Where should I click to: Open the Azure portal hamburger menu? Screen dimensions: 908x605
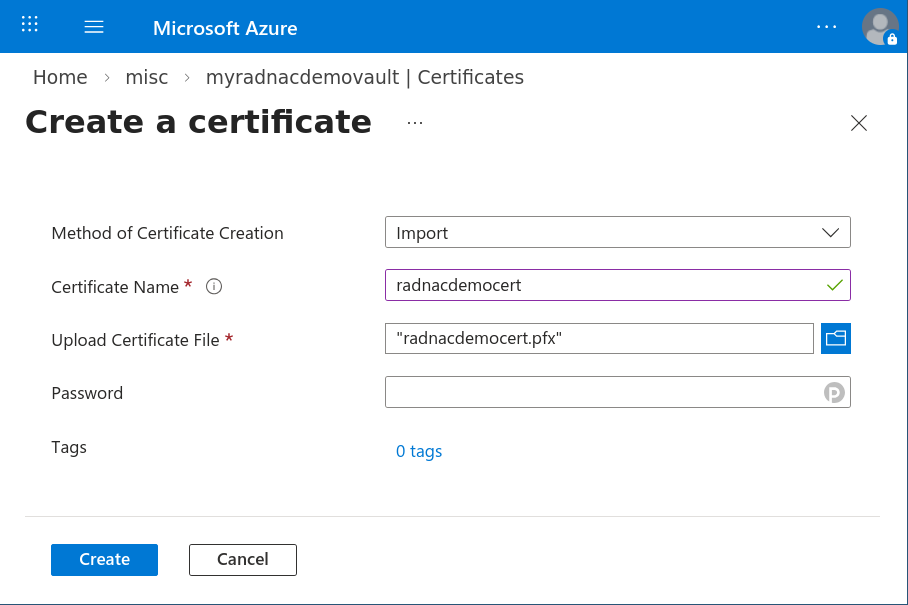(x=94, y=27)
